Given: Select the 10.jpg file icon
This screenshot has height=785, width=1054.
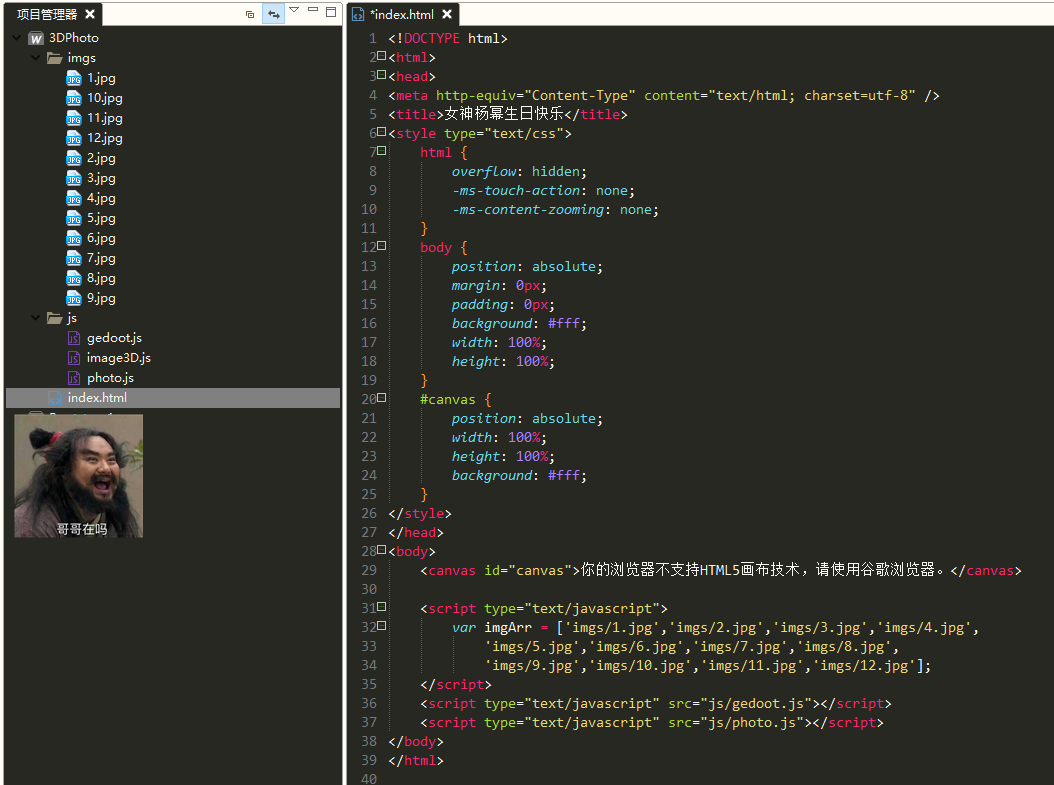Looking at the screenshot, I should 74,99.
